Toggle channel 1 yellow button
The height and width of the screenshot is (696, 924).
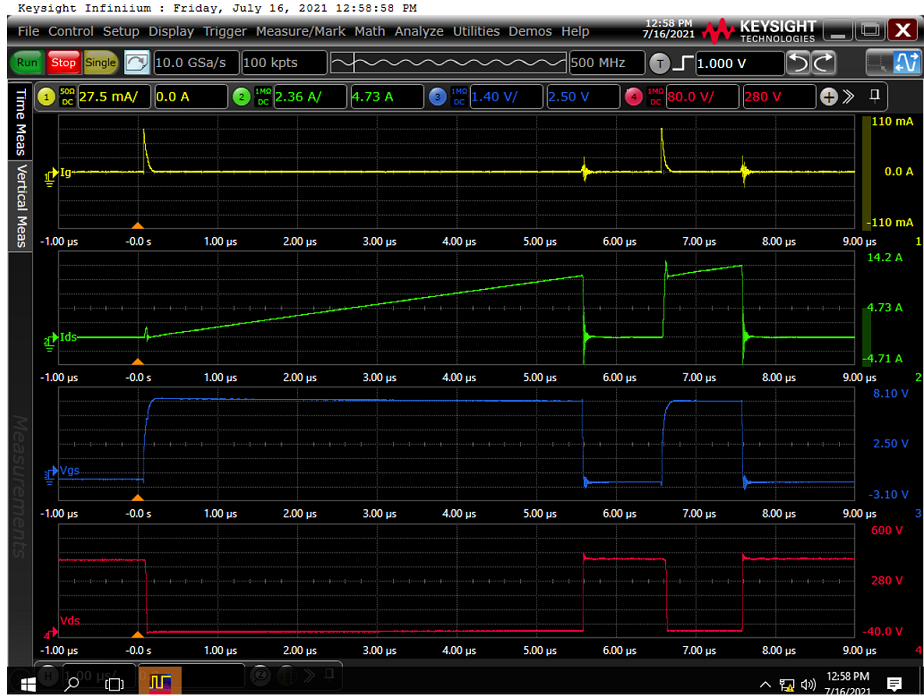(46, 97)
